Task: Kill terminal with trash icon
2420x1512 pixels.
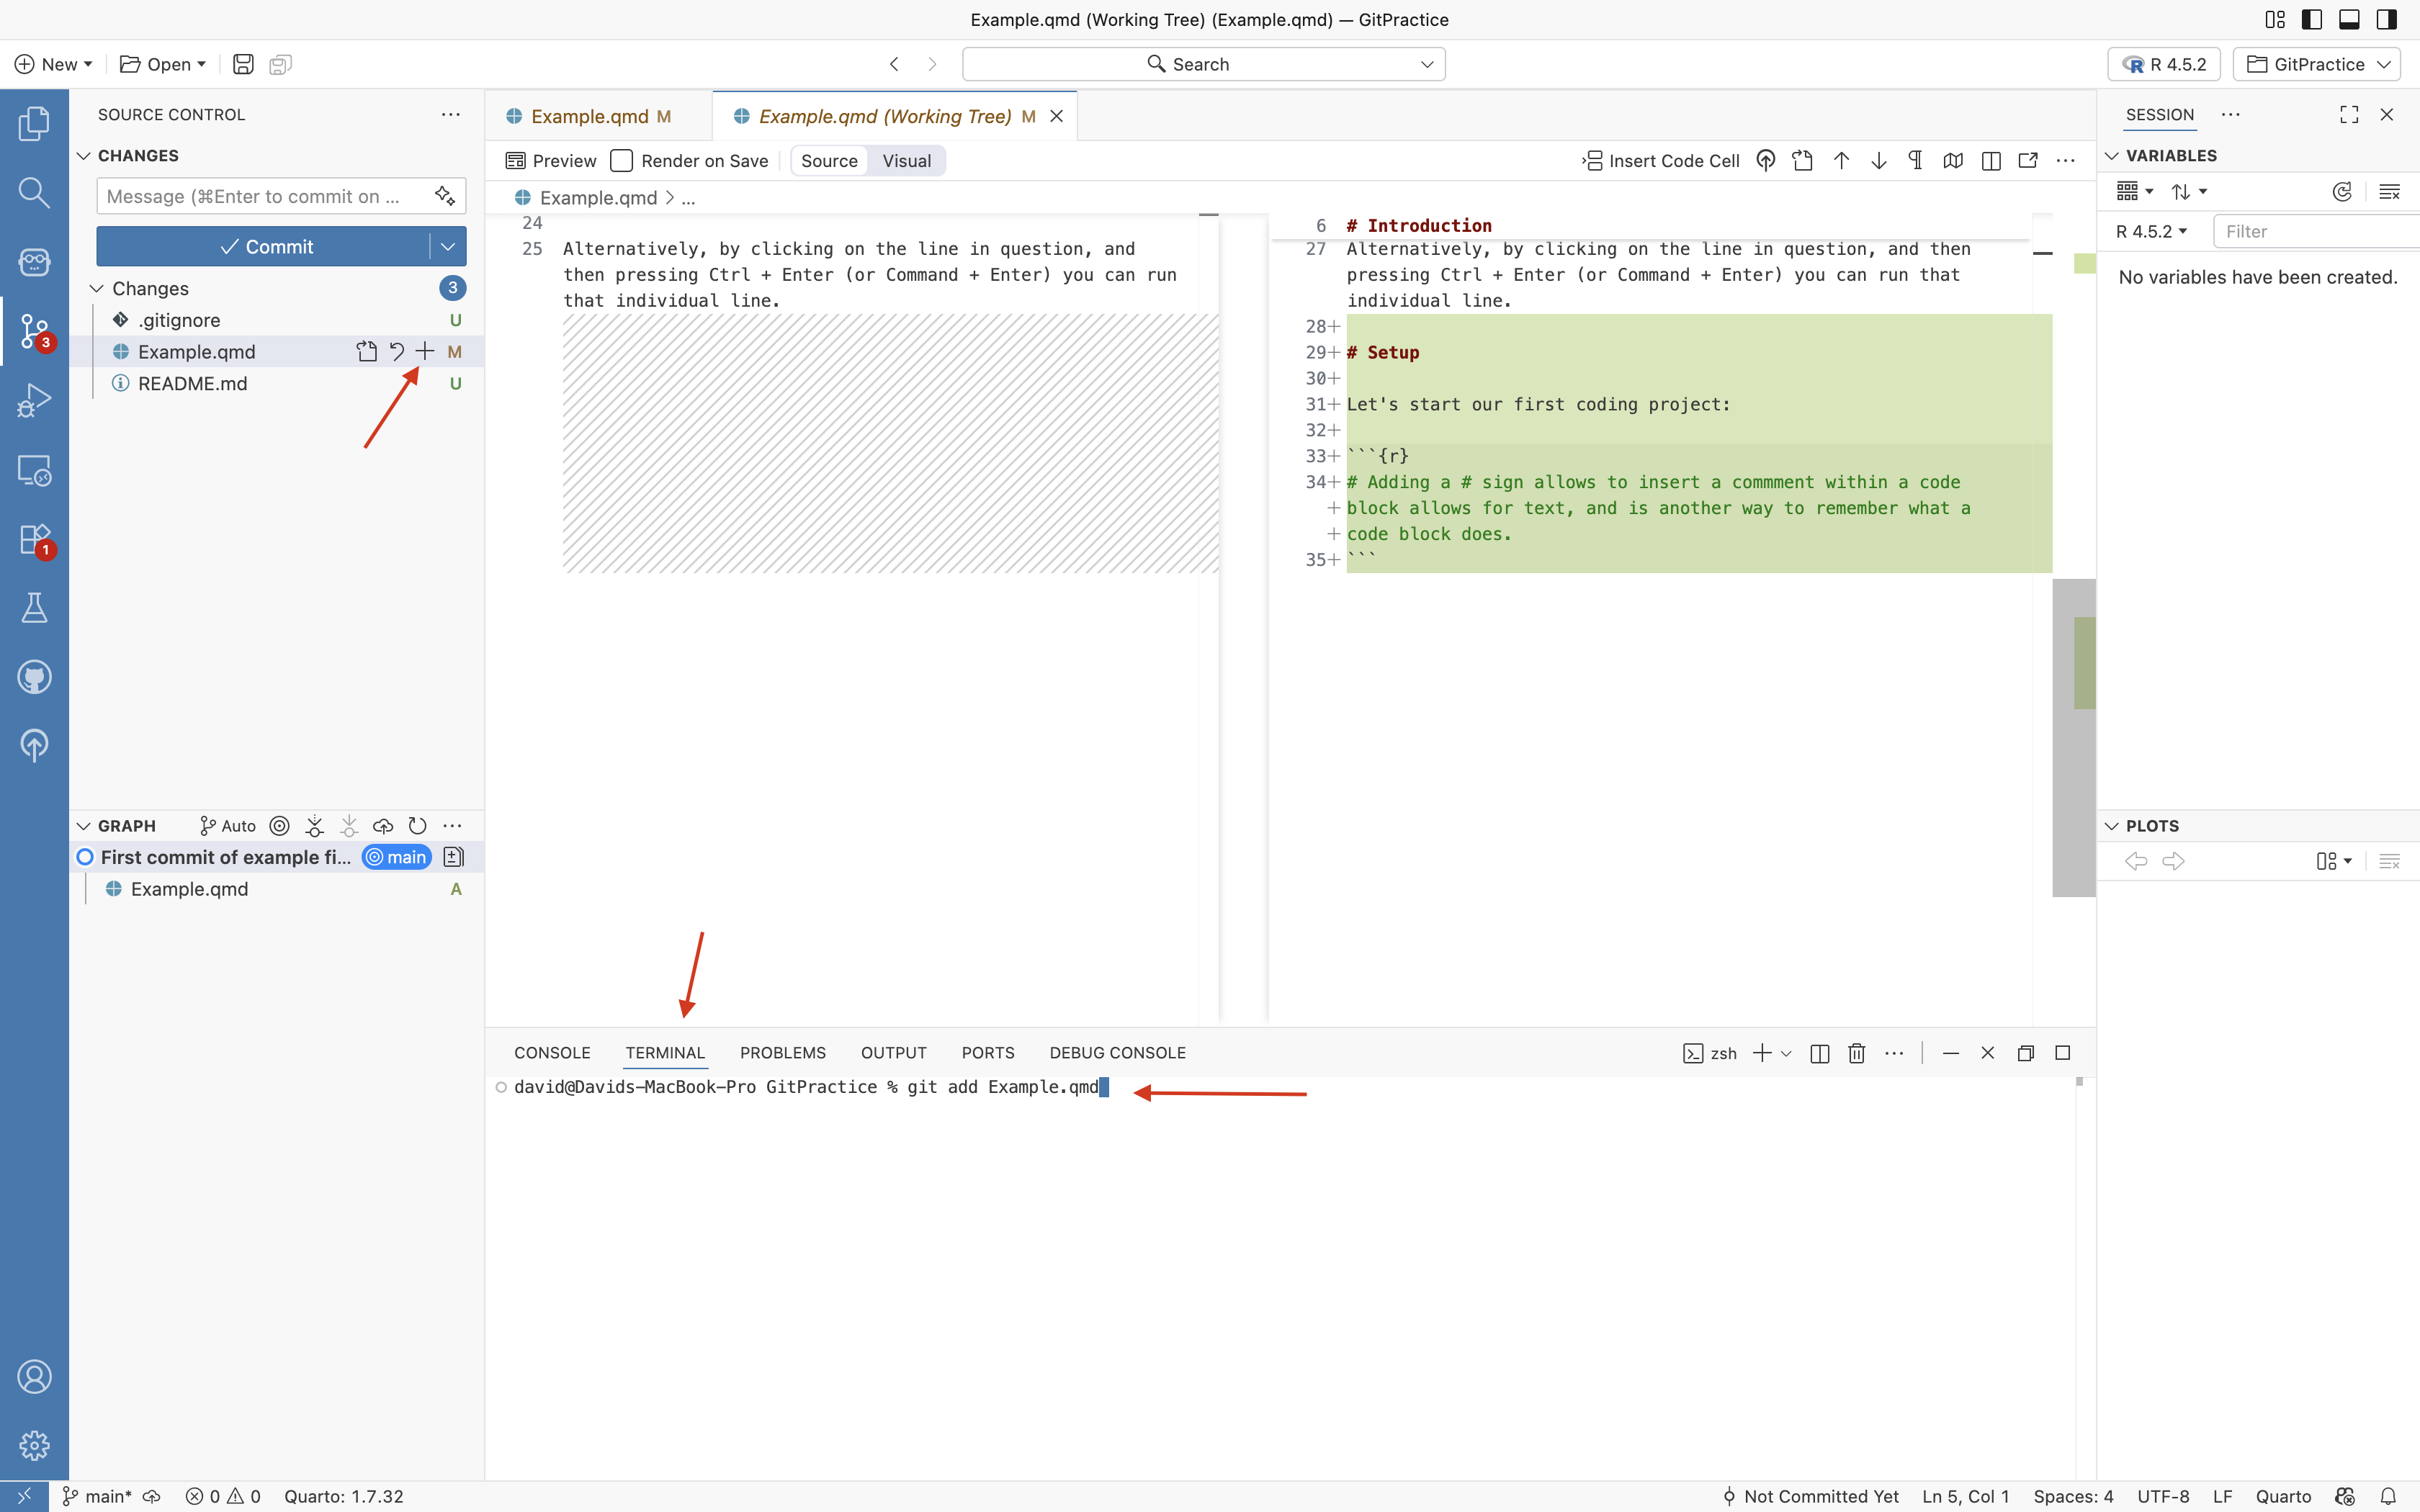Action: coord(1856,1053)
